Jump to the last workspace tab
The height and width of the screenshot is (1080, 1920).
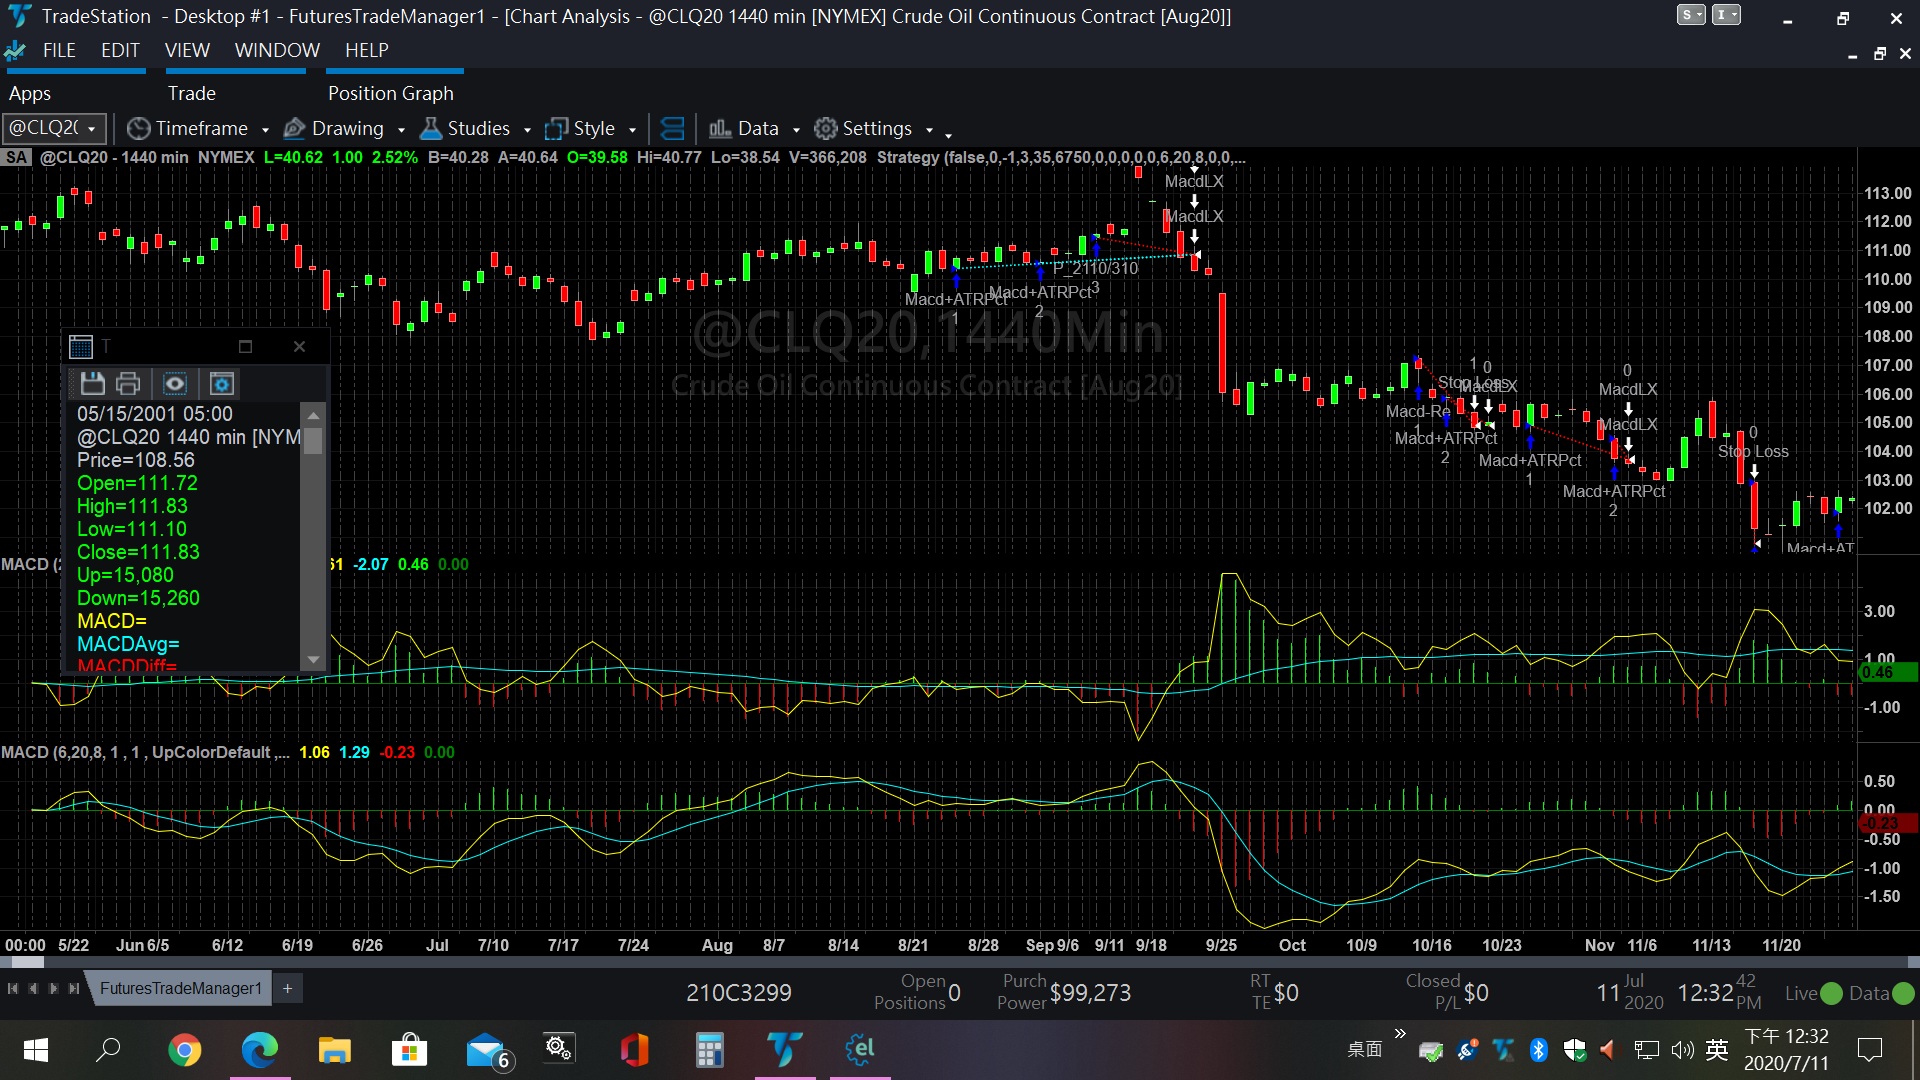[73, 988]
